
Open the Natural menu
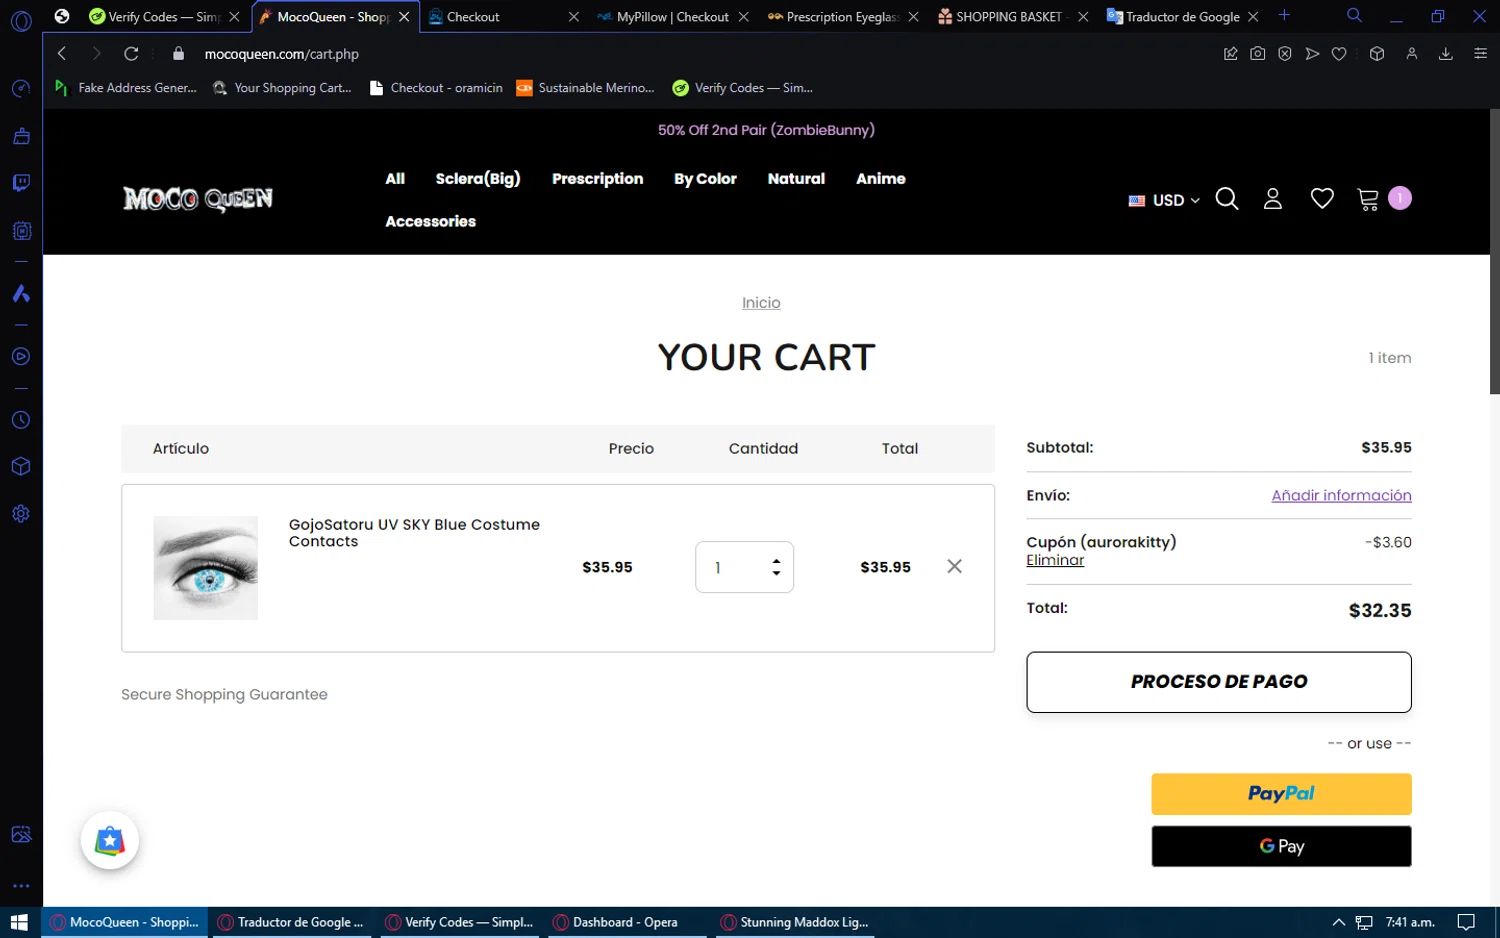(796, 179)
